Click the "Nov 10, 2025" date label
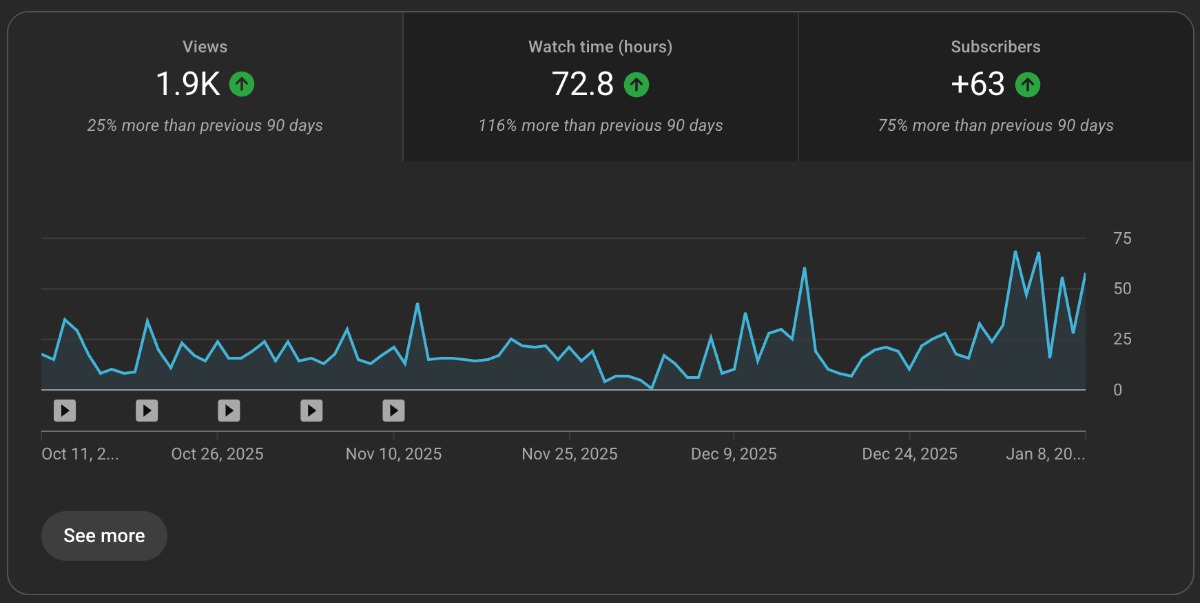 tap(394, 454)
